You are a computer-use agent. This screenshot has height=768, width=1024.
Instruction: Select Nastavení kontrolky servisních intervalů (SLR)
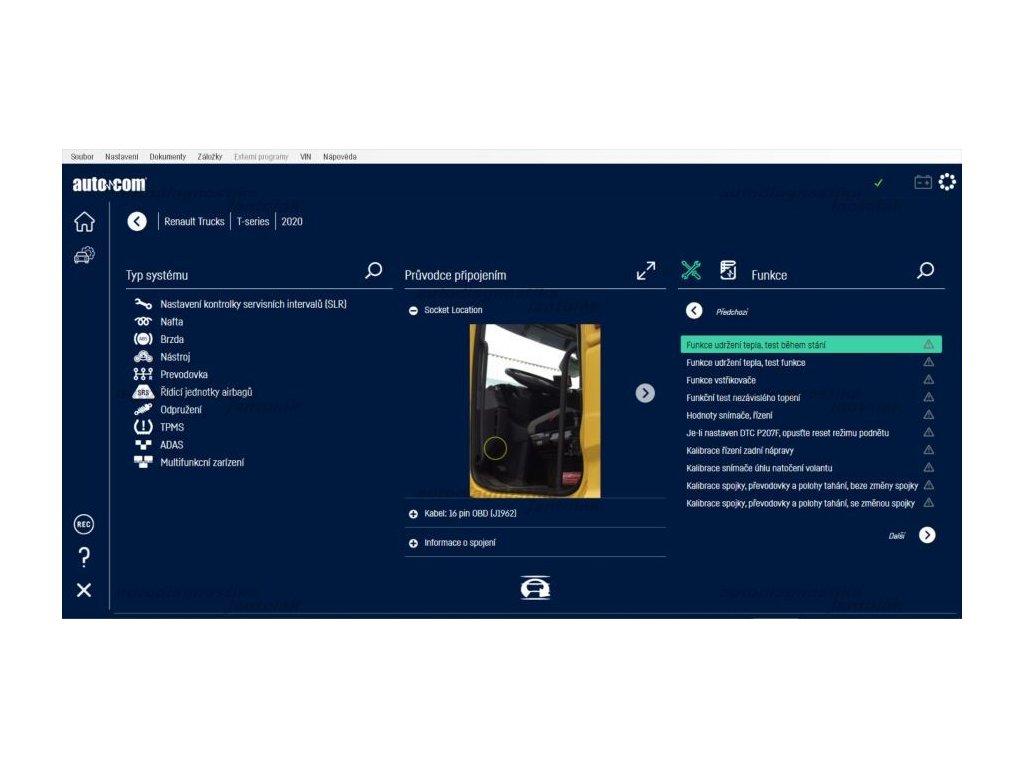253,304
